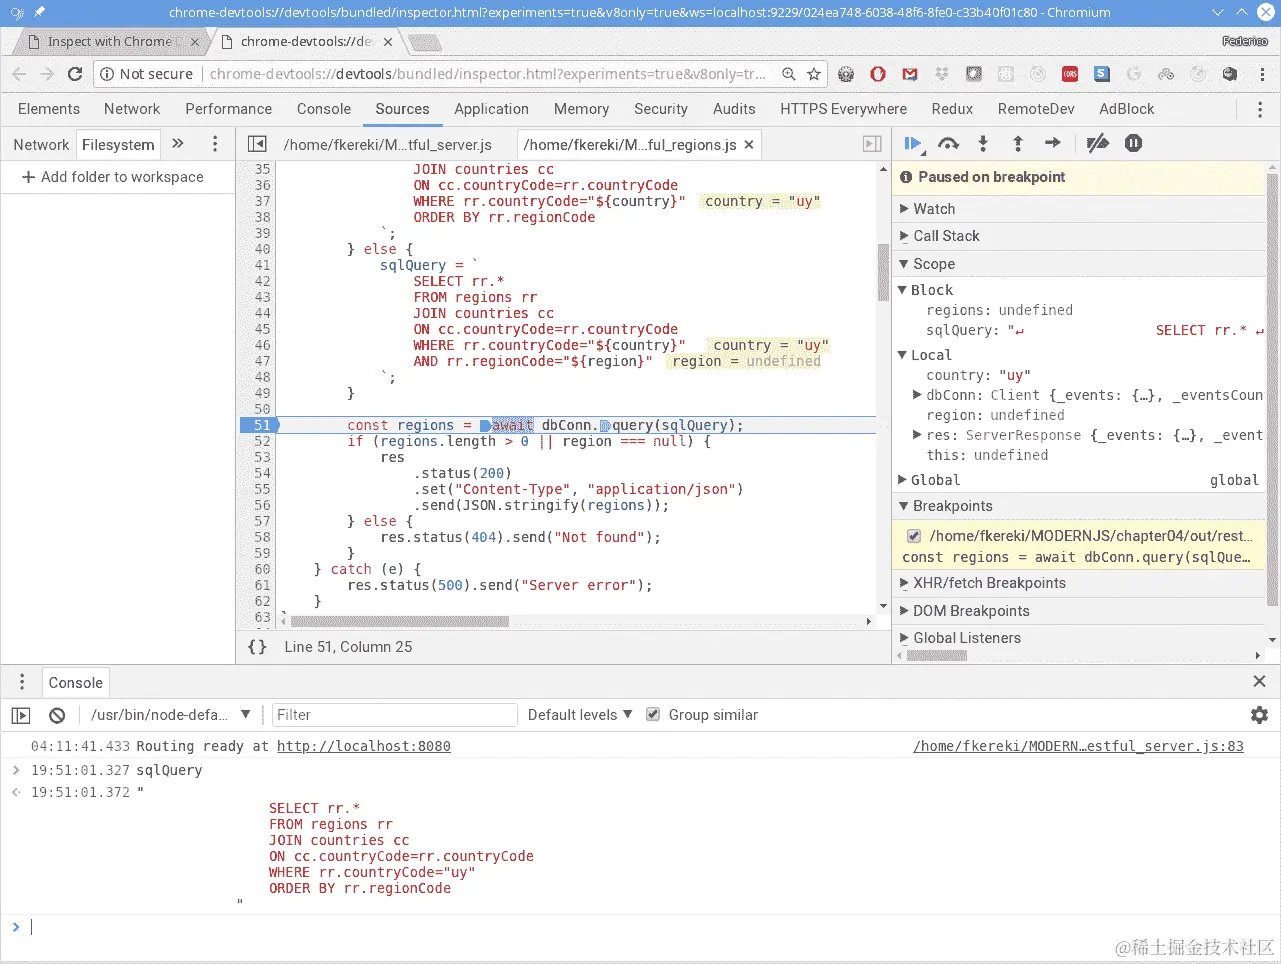Image resolution: width=1281 pixels, height=964 pixels.
Task: Expand Global Listeners section
Action: (904, 638)
